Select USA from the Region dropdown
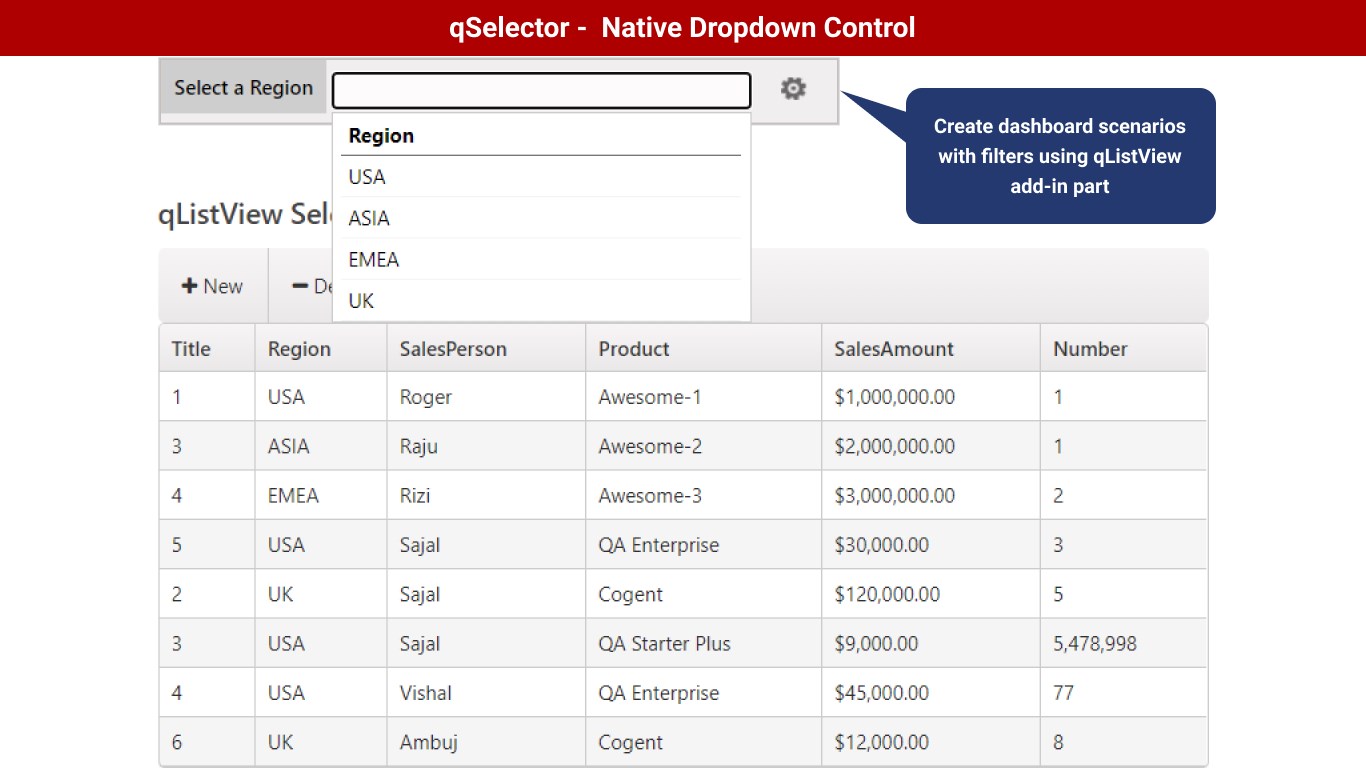 367,177
